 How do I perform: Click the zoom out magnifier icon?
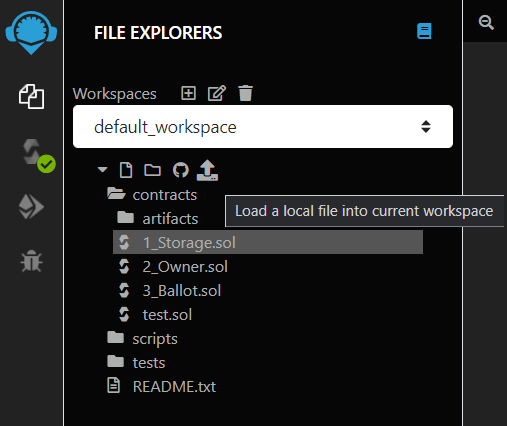[x=486, y=22]
